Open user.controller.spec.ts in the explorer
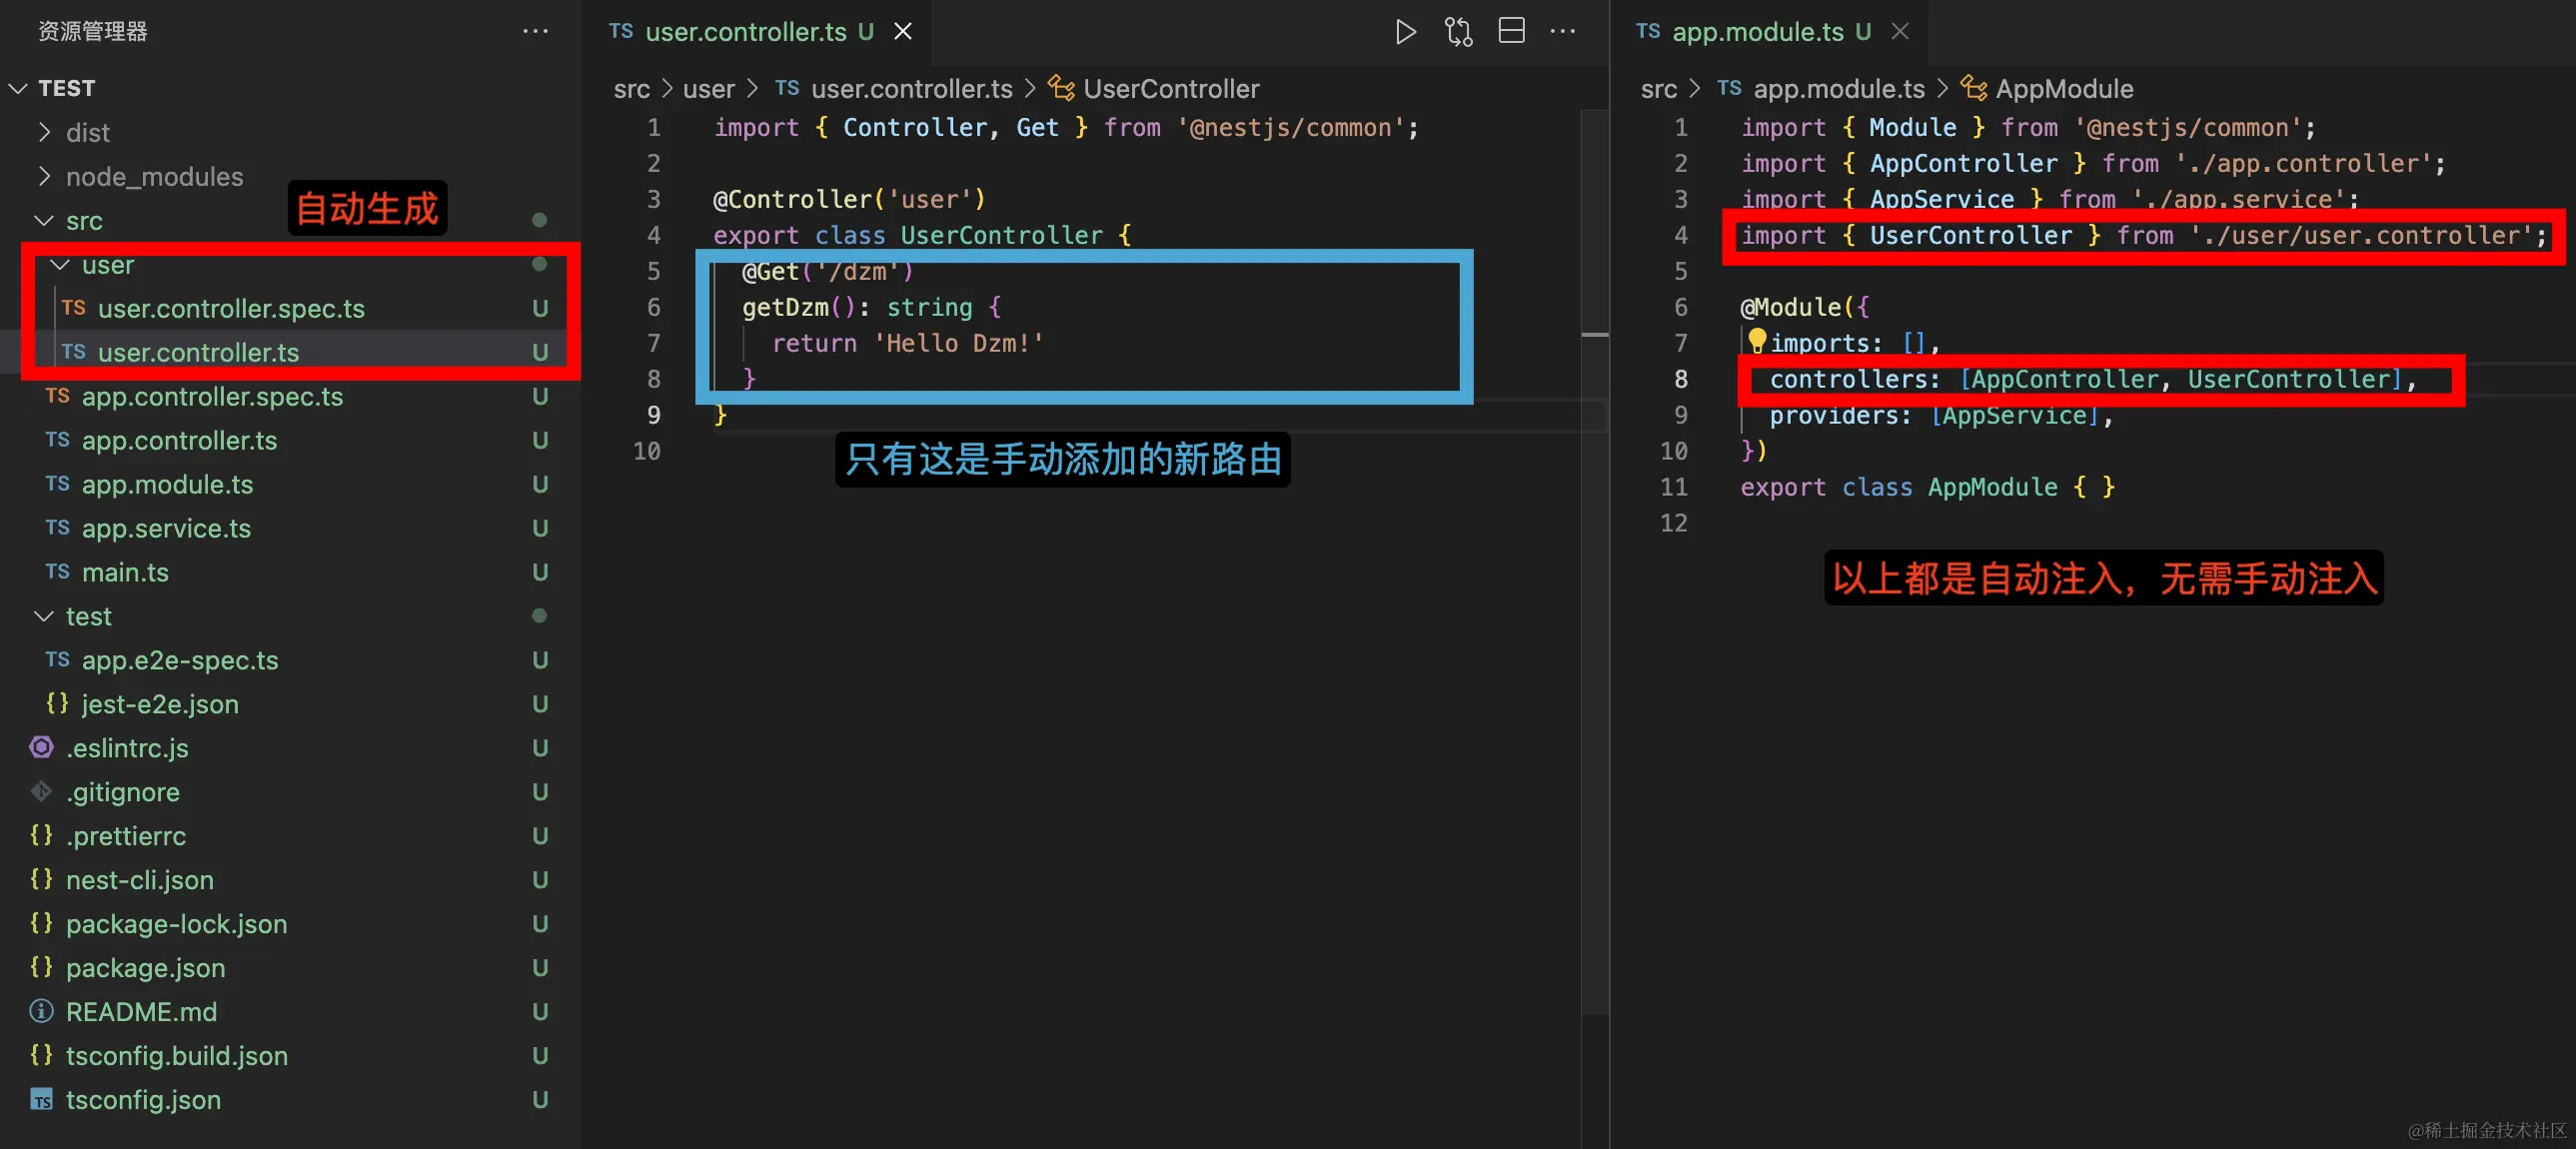Viewport: 2576px width, 1149px height. click(x=231, y=308)
